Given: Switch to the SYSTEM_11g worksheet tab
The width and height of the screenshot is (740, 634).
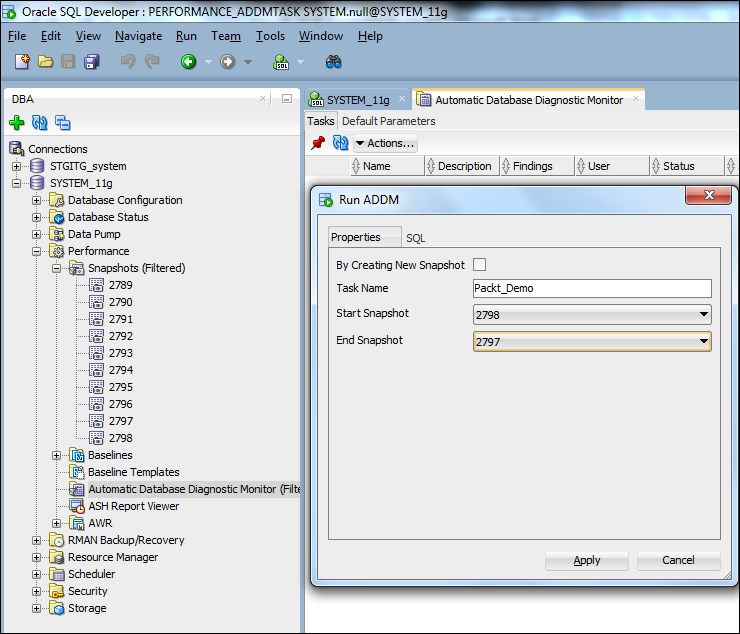Looking at the screenshot, I should click(x=357, y=100).
